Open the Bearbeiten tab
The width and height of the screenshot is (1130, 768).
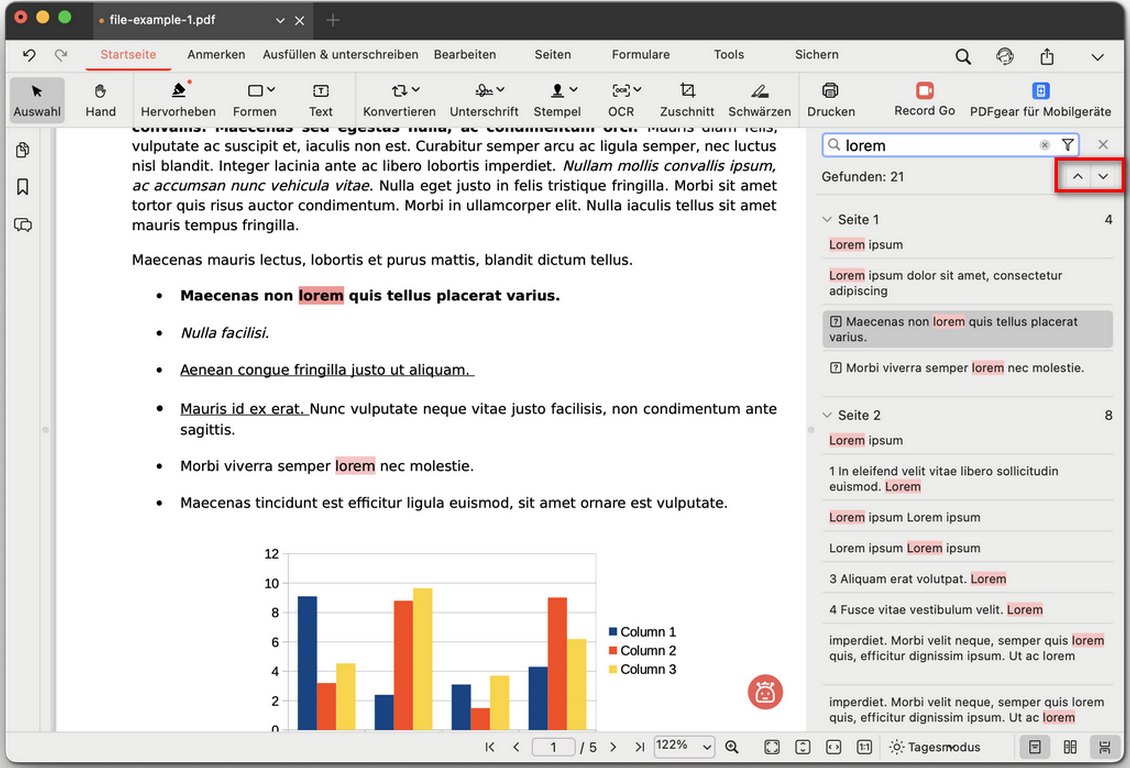pos(463,55)
